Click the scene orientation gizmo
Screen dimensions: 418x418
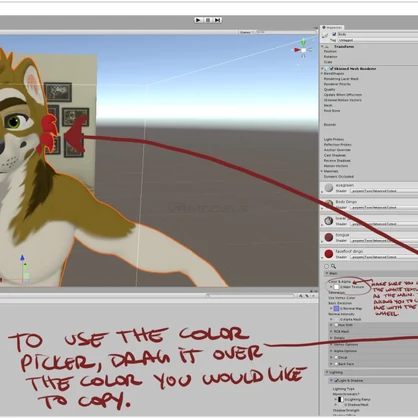303,49
